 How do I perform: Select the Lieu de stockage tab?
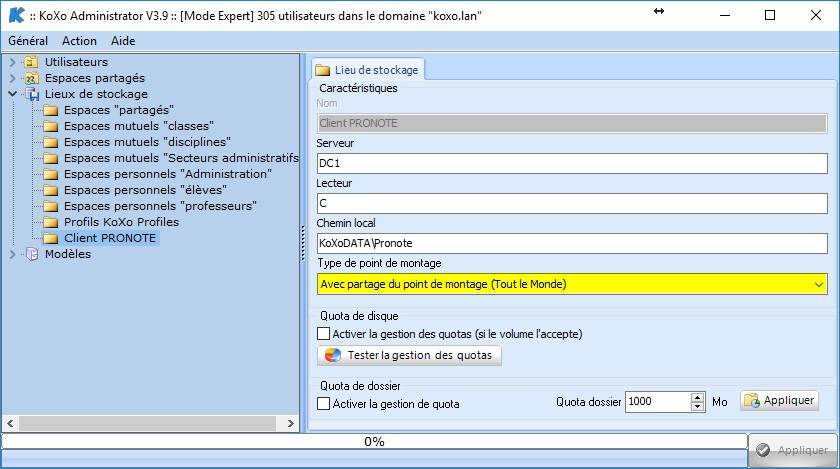coord(368,70)
